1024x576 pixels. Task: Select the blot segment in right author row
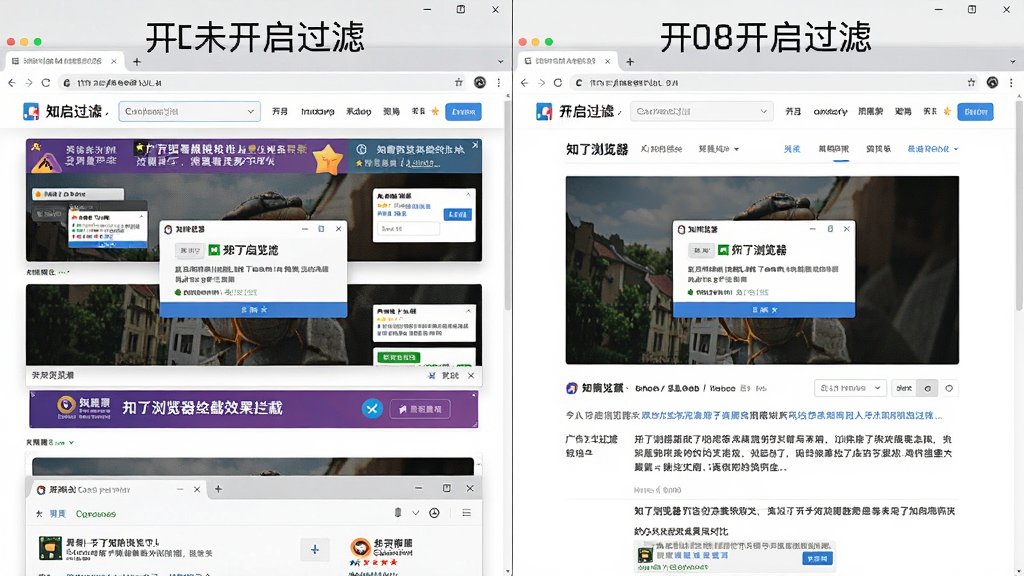click(904, 388)
